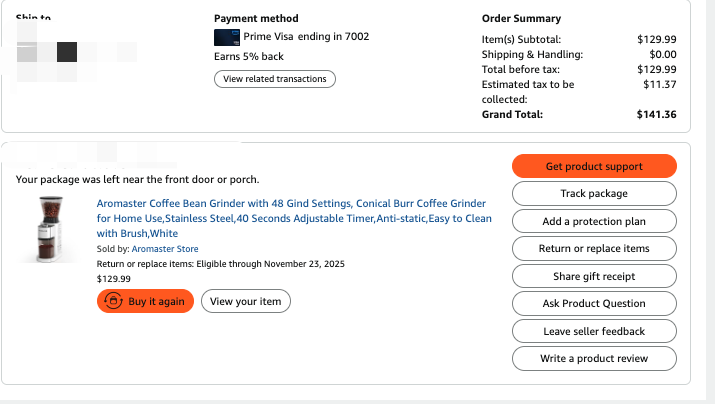
Task: Click Leave seller feedback
Action: [x=594, y=331]
